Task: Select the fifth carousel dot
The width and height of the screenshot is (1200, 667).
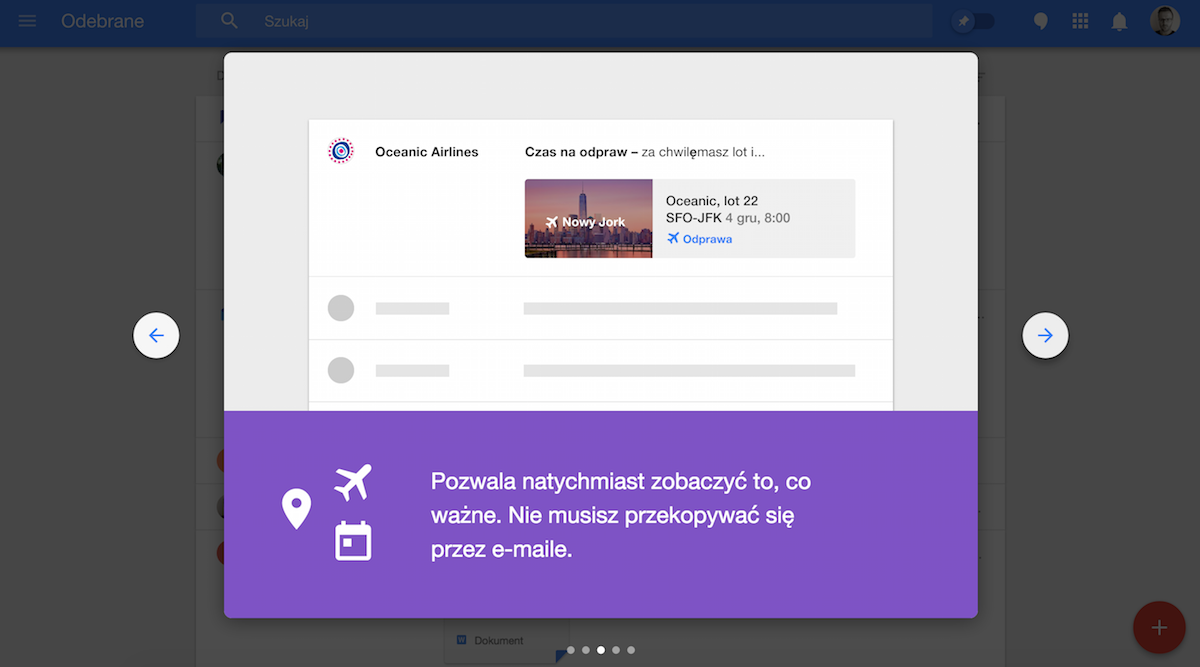Action: click(631, 650)
